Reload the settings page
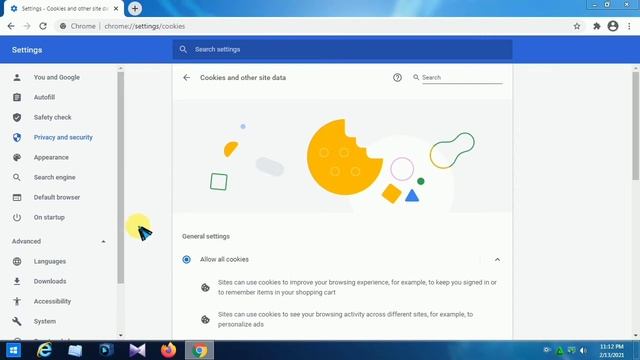Screen dimensions: 640x360 tap(43, 26)
